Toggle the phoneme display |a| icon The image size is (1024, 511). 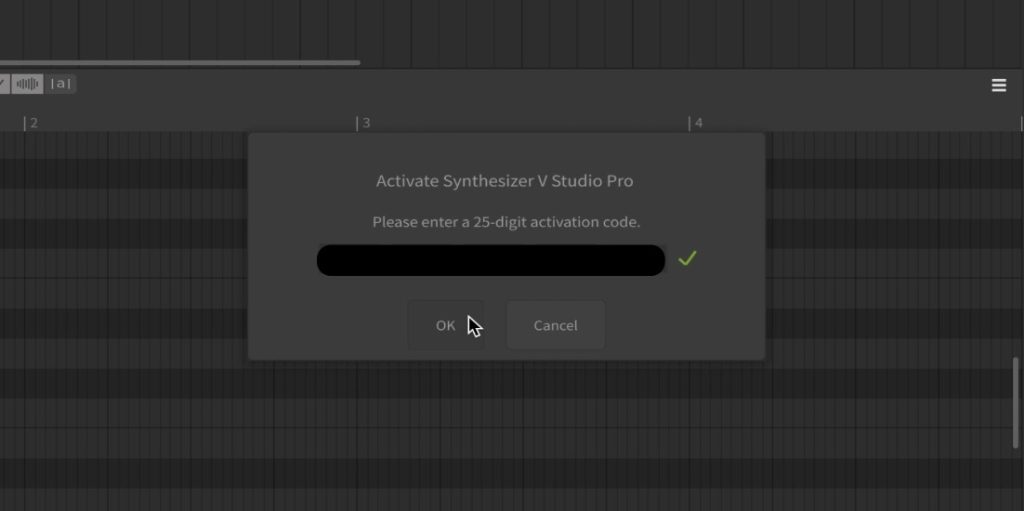click(x=62, y=84)
